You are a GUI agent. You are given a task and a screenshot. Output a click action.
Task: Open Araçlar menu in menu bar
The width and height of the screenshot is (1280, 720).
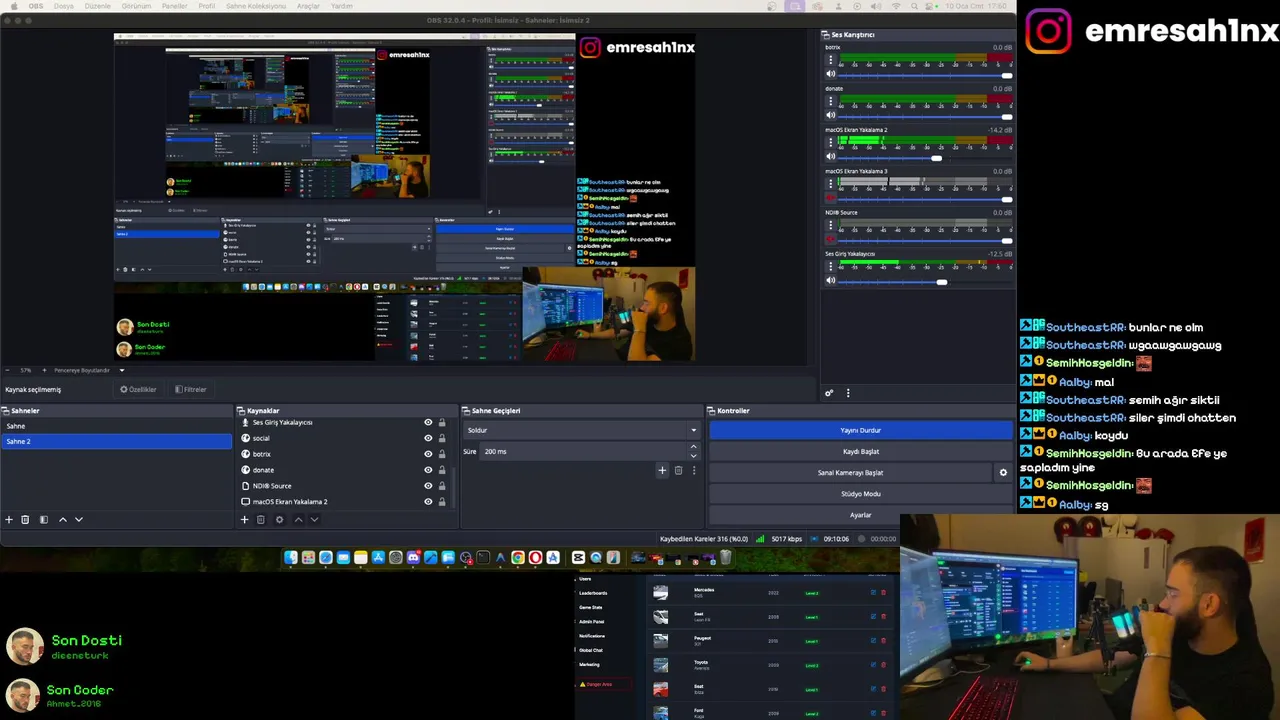[308, 6]
